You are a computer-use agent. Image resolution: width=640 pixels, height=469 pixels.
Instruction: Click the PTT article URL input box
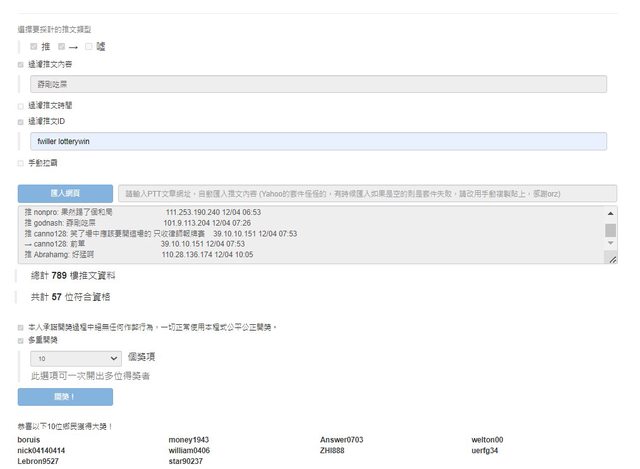[366, 194]
